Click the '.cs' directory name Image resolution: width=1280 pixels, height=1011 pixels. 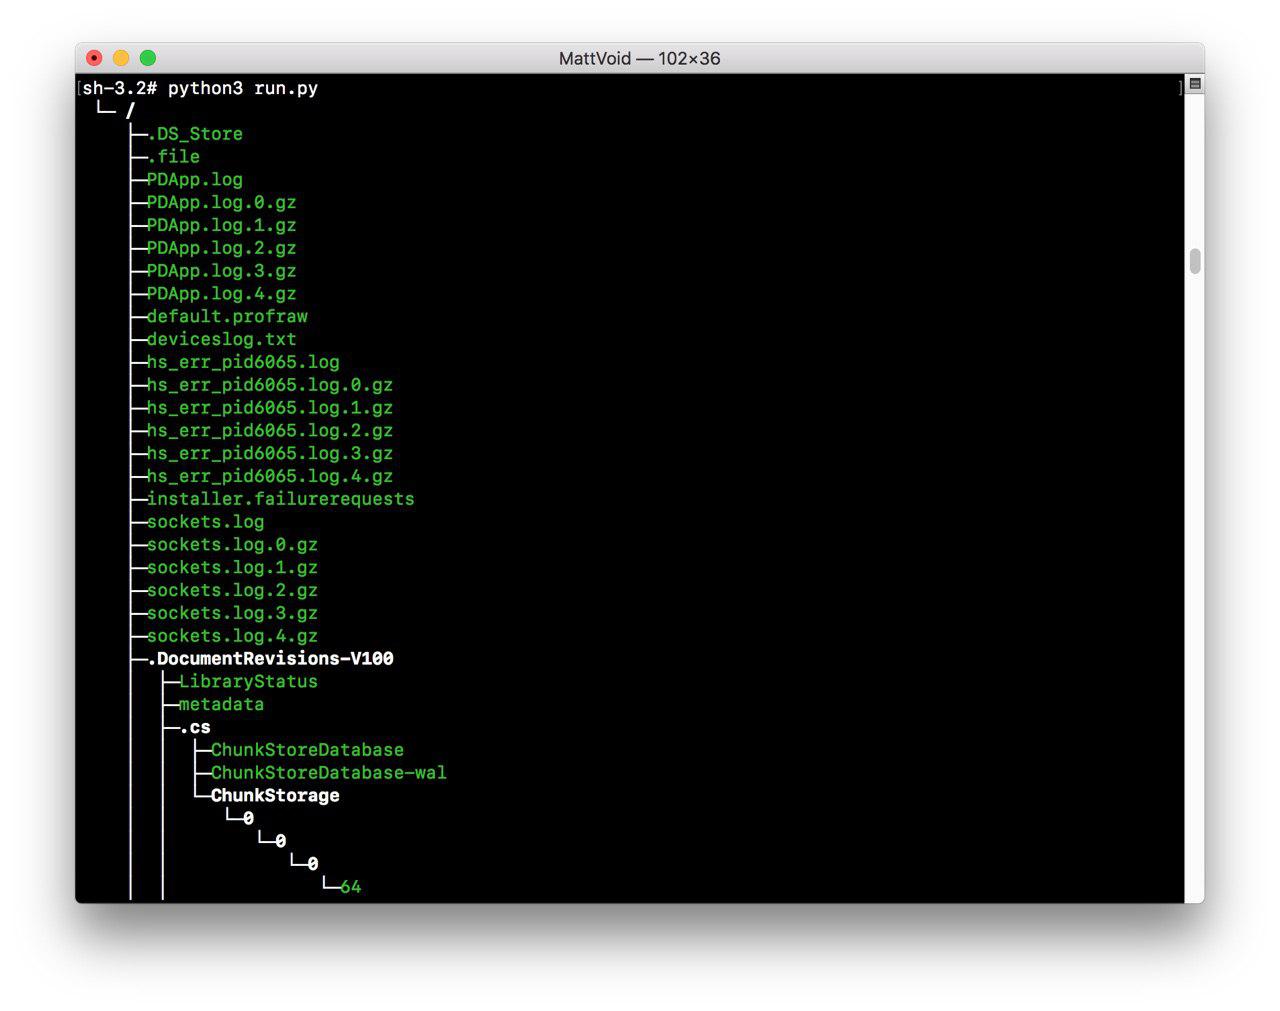195,728
